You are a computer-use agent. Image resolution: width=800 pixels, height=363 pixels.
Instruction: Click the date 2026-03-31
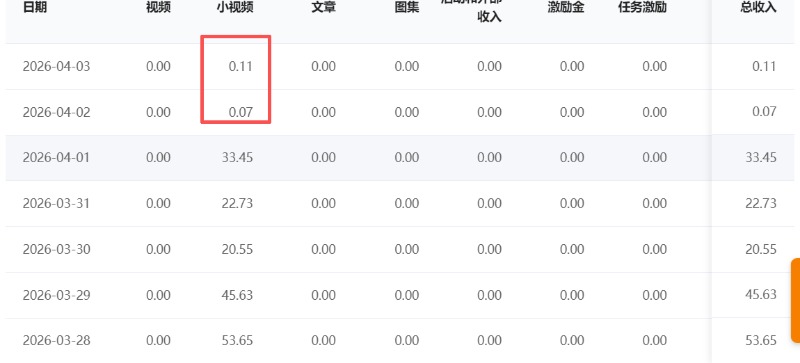(56, 203)
